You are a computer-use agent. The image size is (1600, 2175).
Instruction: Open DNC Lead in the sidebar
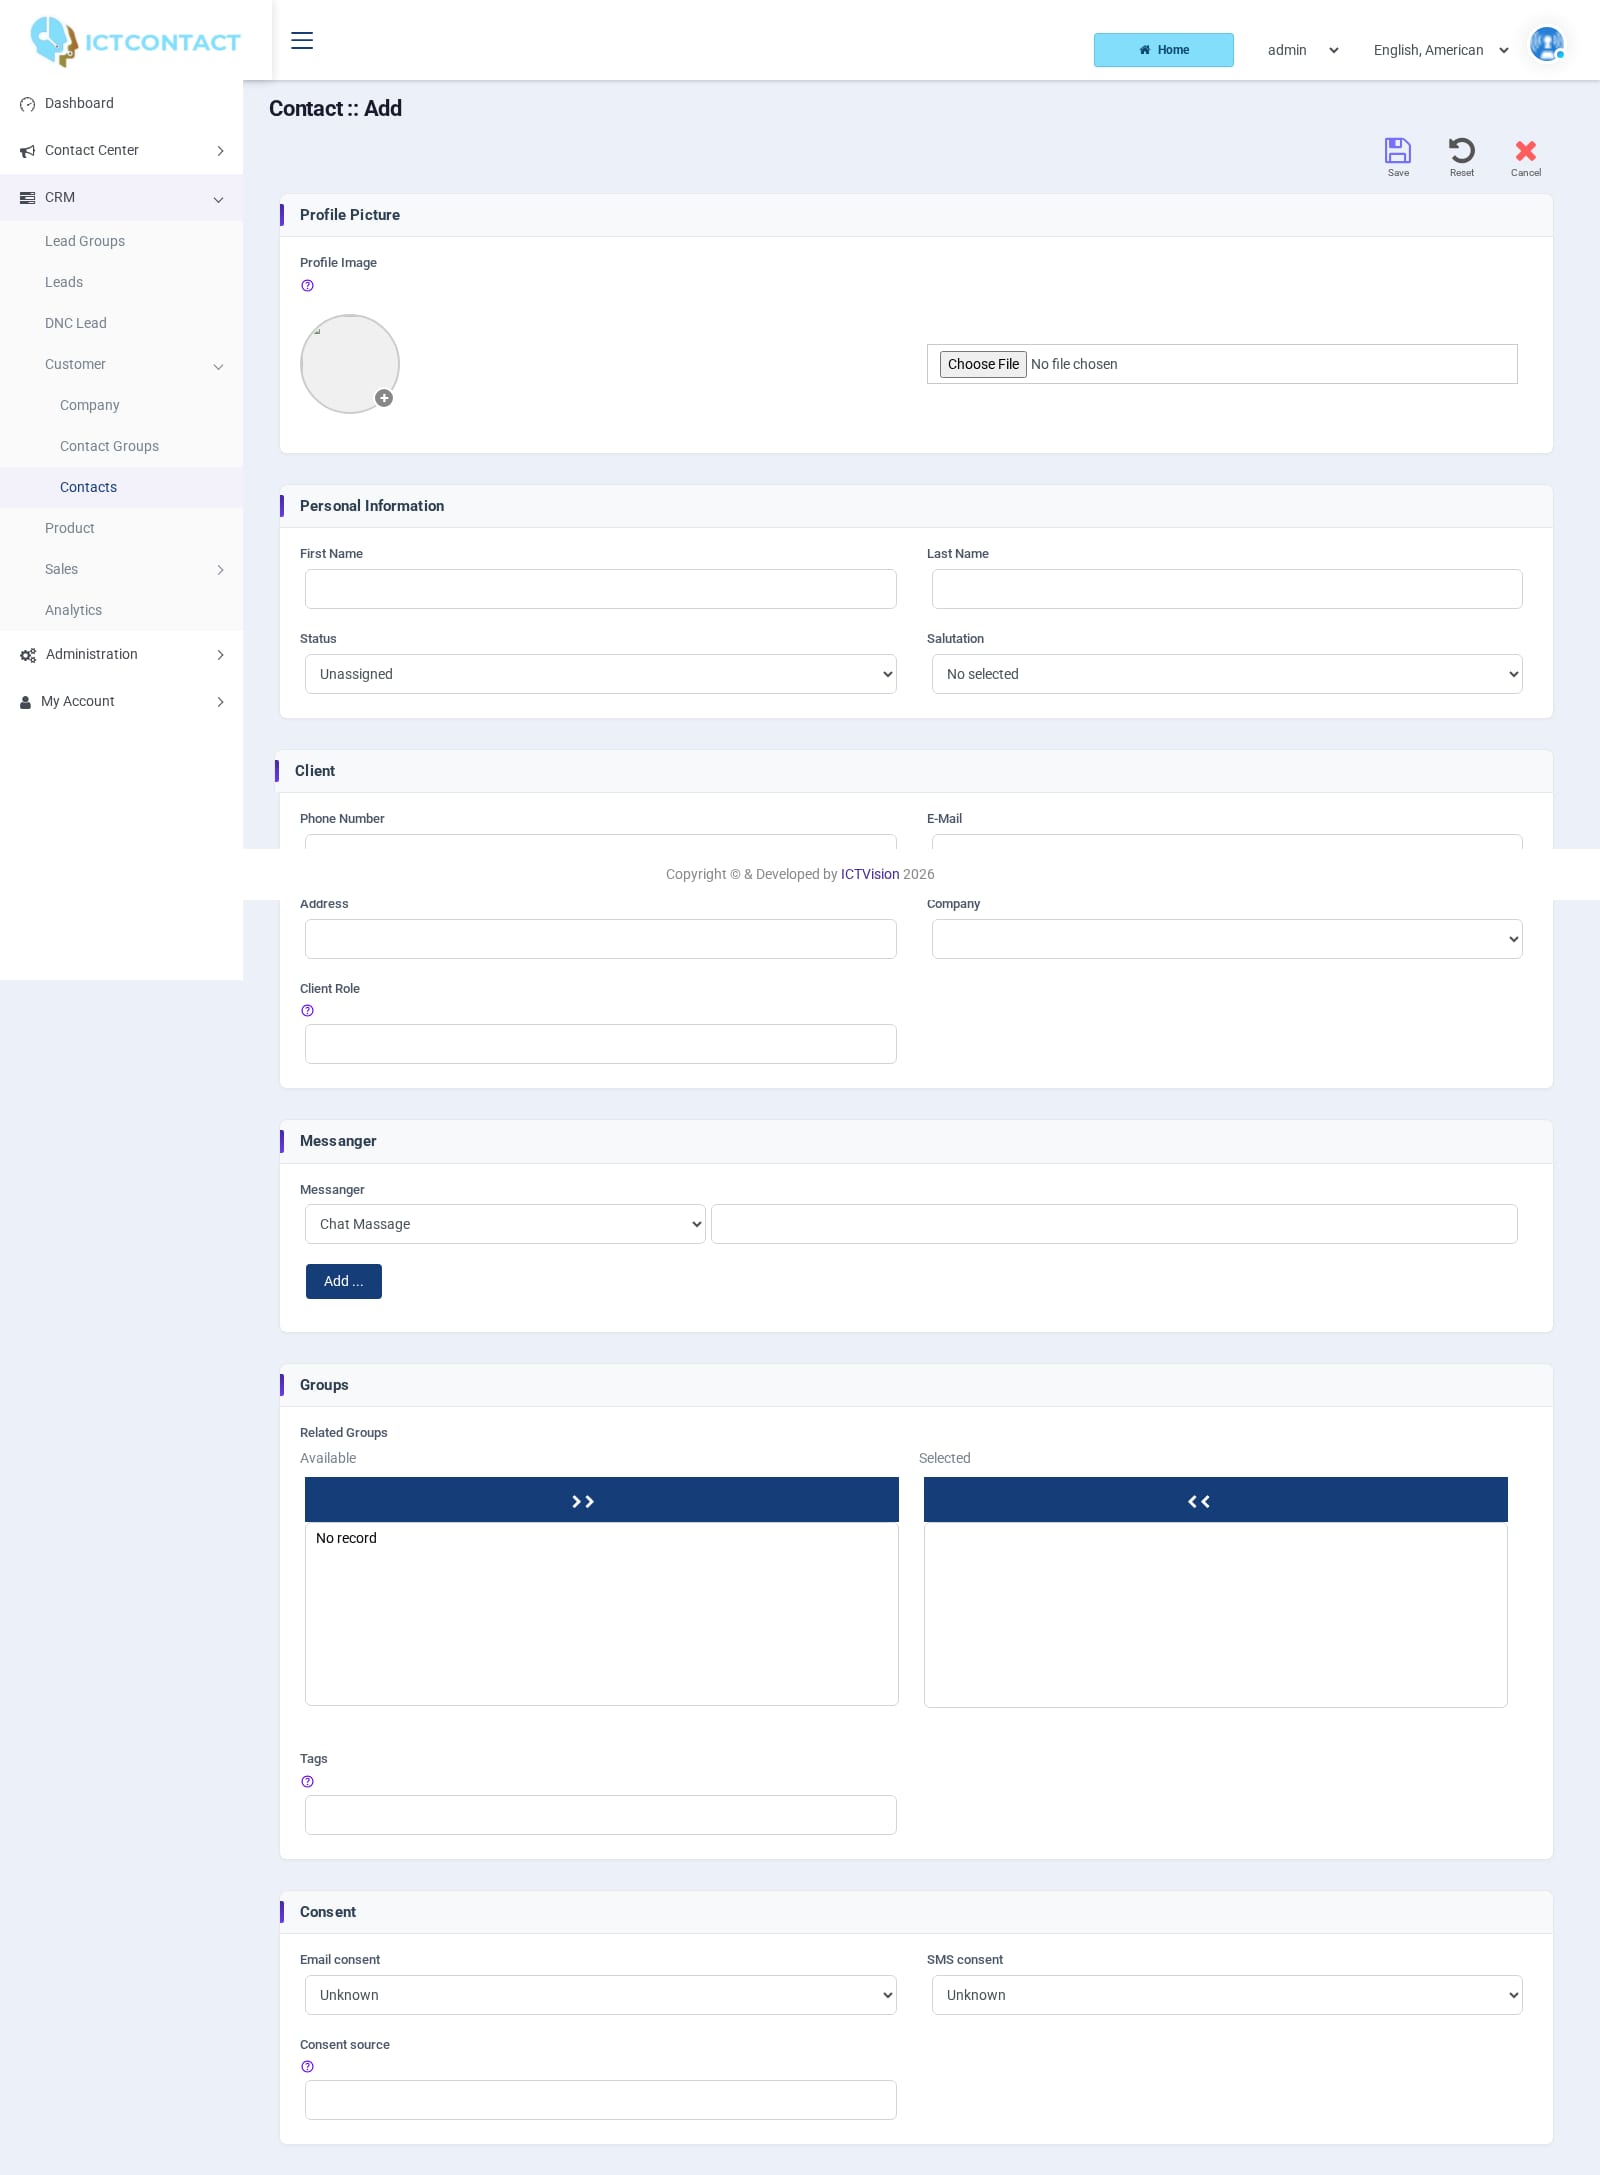coord(76,323)
